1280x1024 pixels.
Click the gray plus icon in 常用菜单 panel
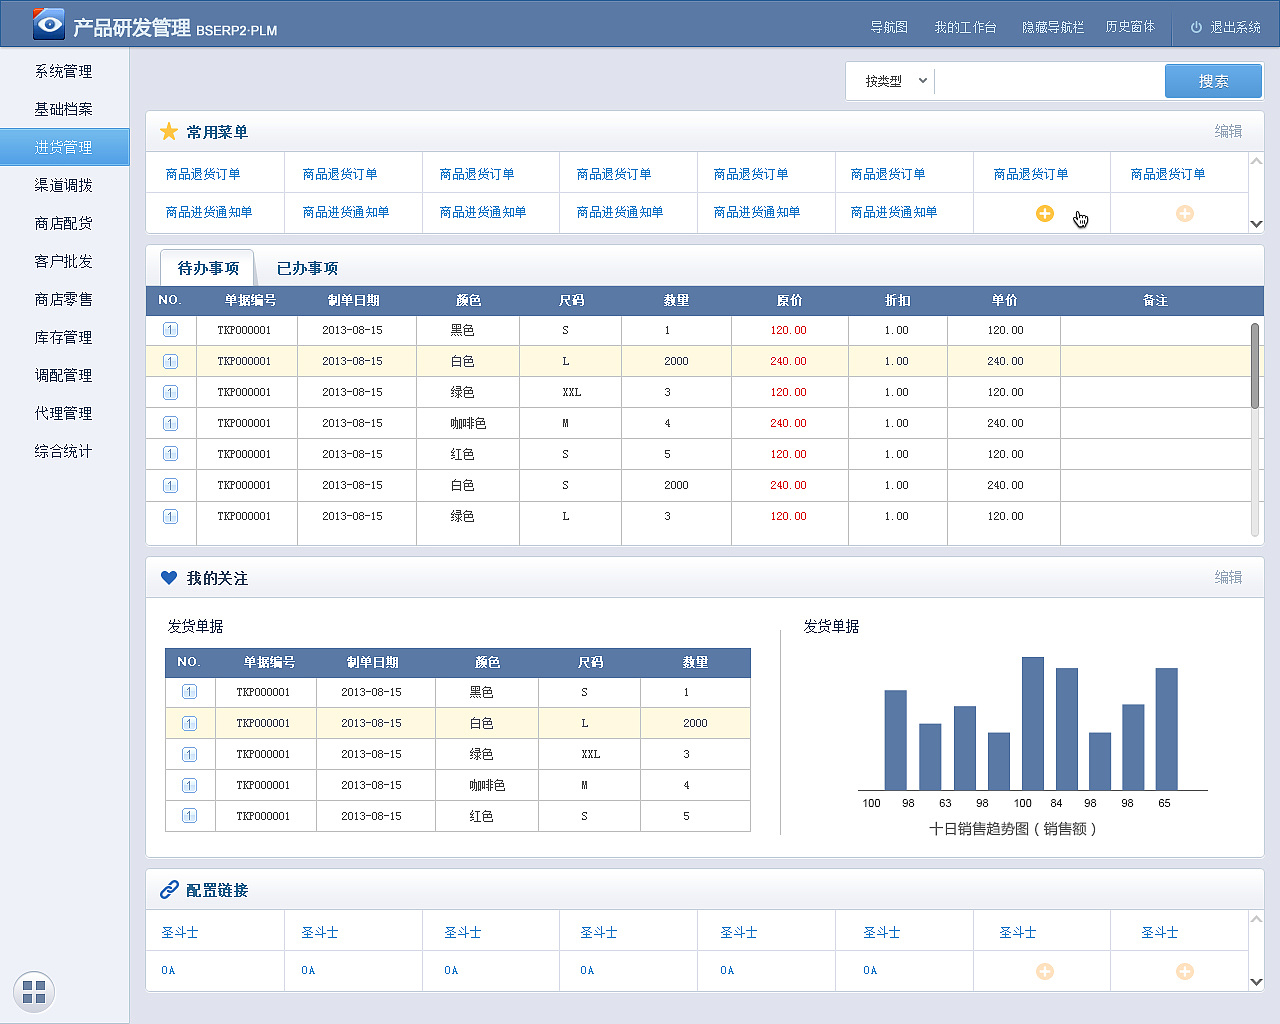click(1184, 213)
